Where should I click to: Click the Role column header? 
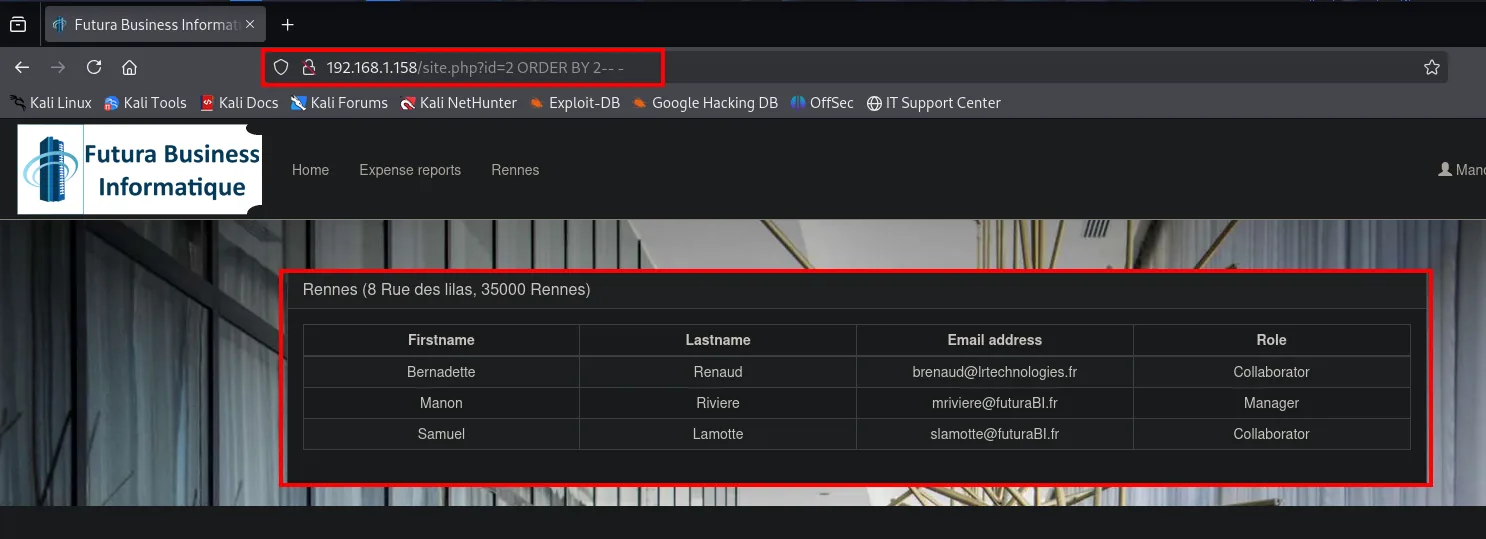(x=1272, y=340)
